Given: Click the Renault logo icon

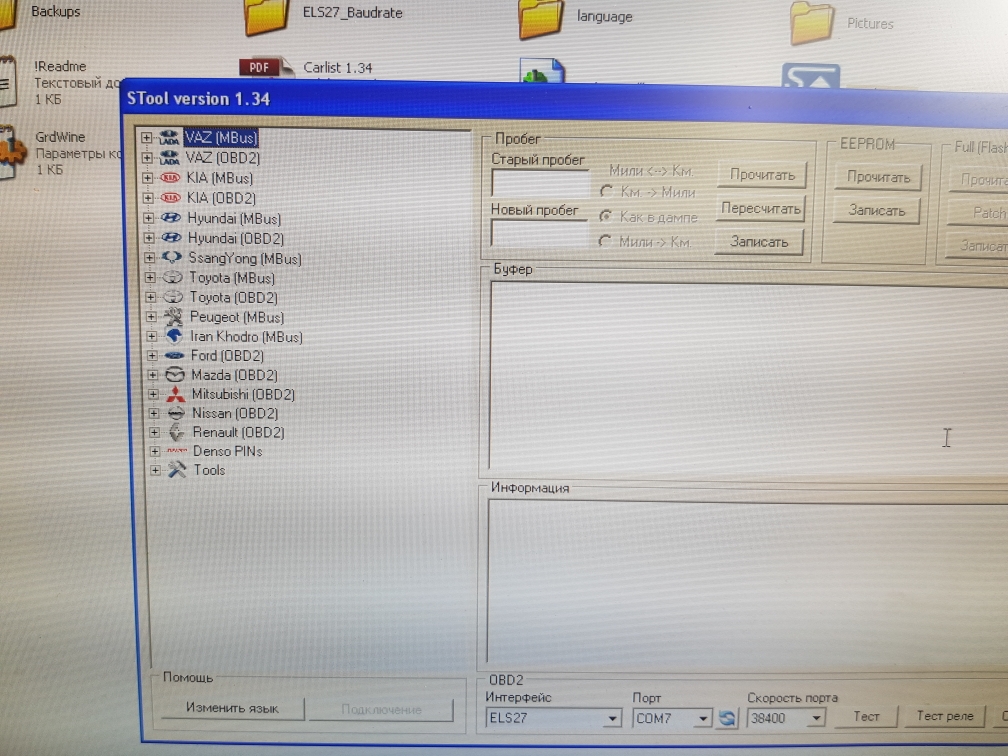Looking at the screenshot, I should [176, 432].
